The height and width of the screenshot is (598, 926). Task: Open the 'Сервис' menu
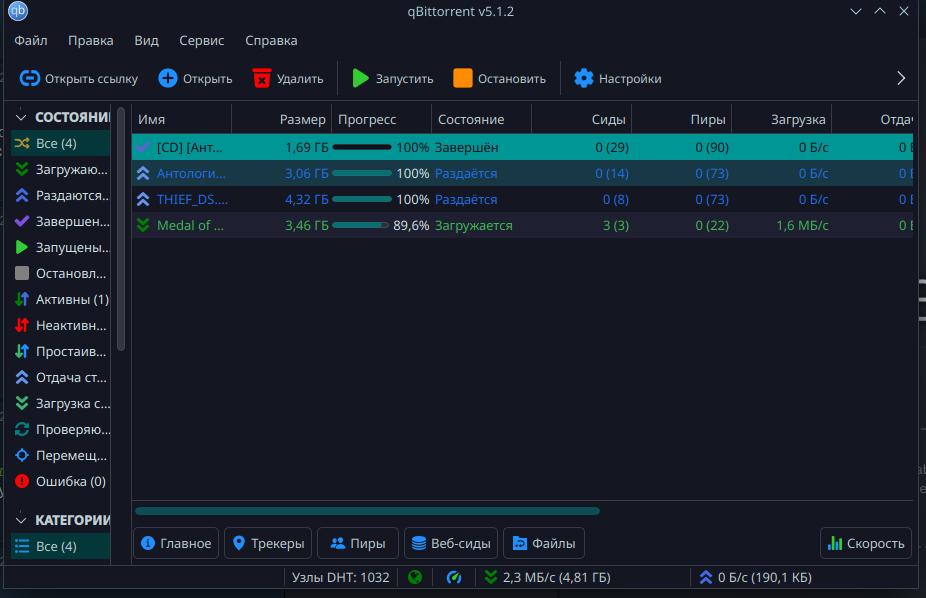[x=201, y=41]
